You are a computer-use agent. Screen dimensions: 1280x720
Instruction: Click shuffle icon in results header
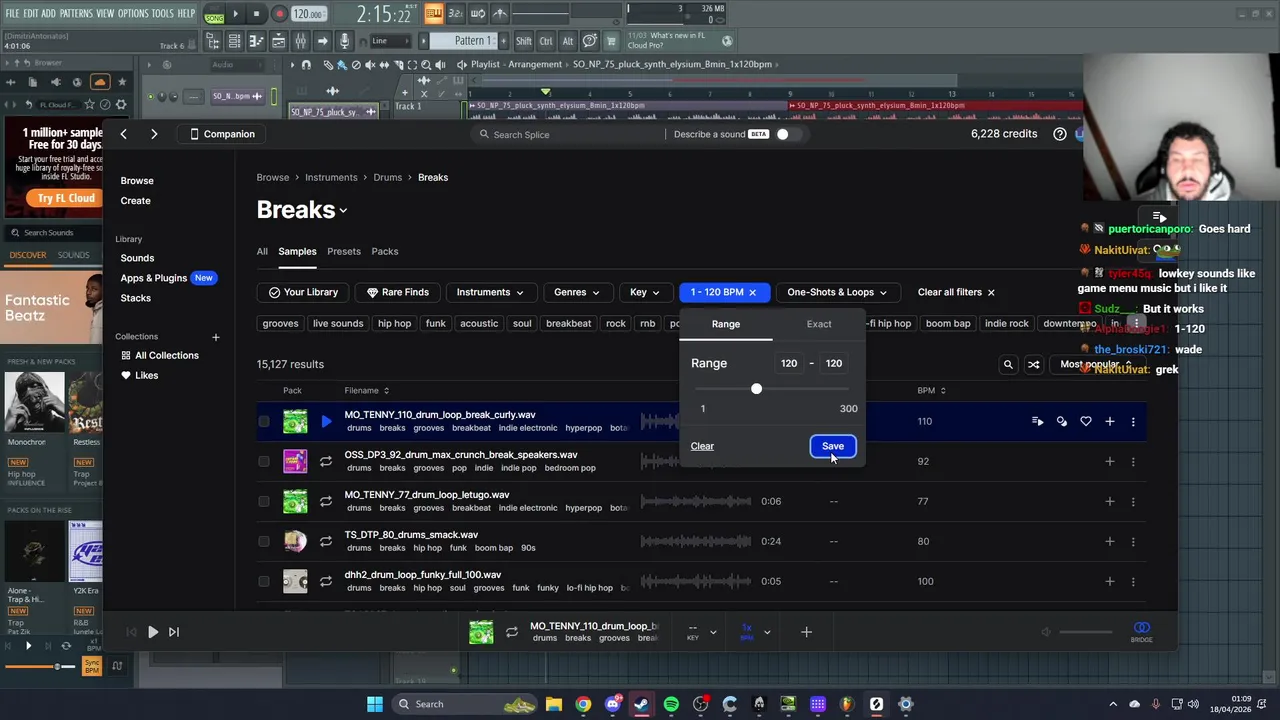click(x=1034, y=364)
